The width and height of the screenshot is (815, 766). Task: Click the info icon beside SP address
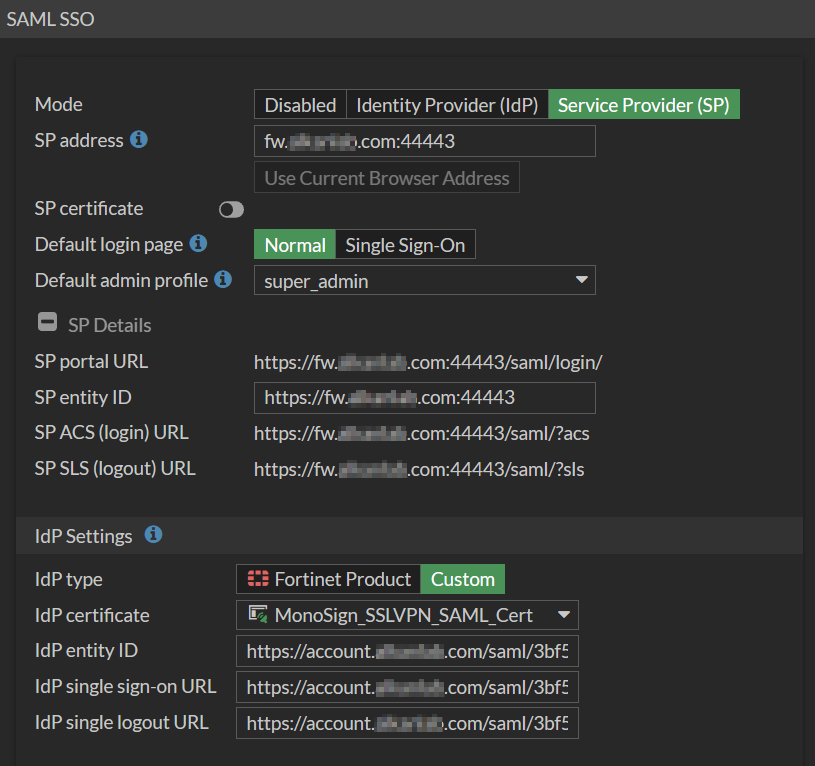(x=139, y=140)
